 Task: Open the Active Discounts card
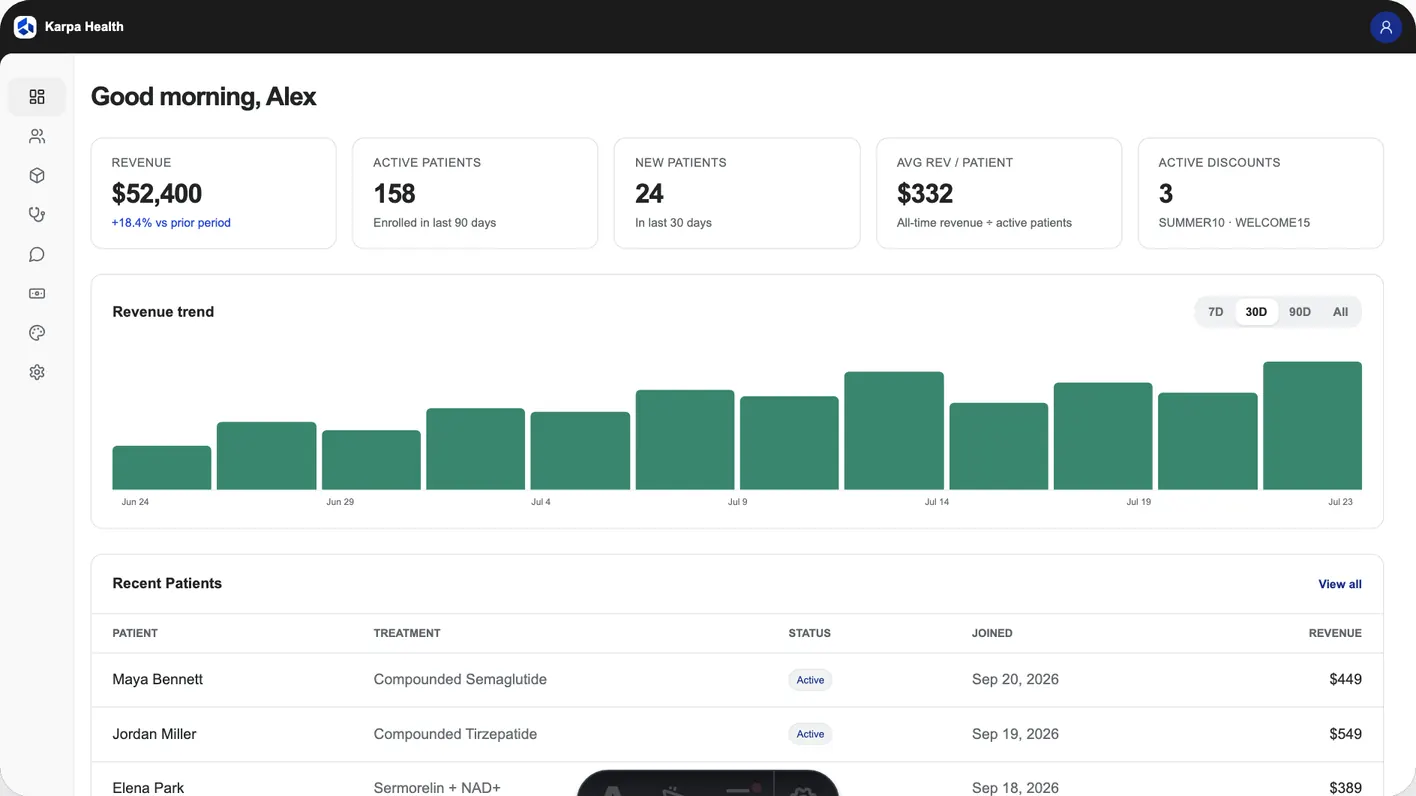point(1260,193)
